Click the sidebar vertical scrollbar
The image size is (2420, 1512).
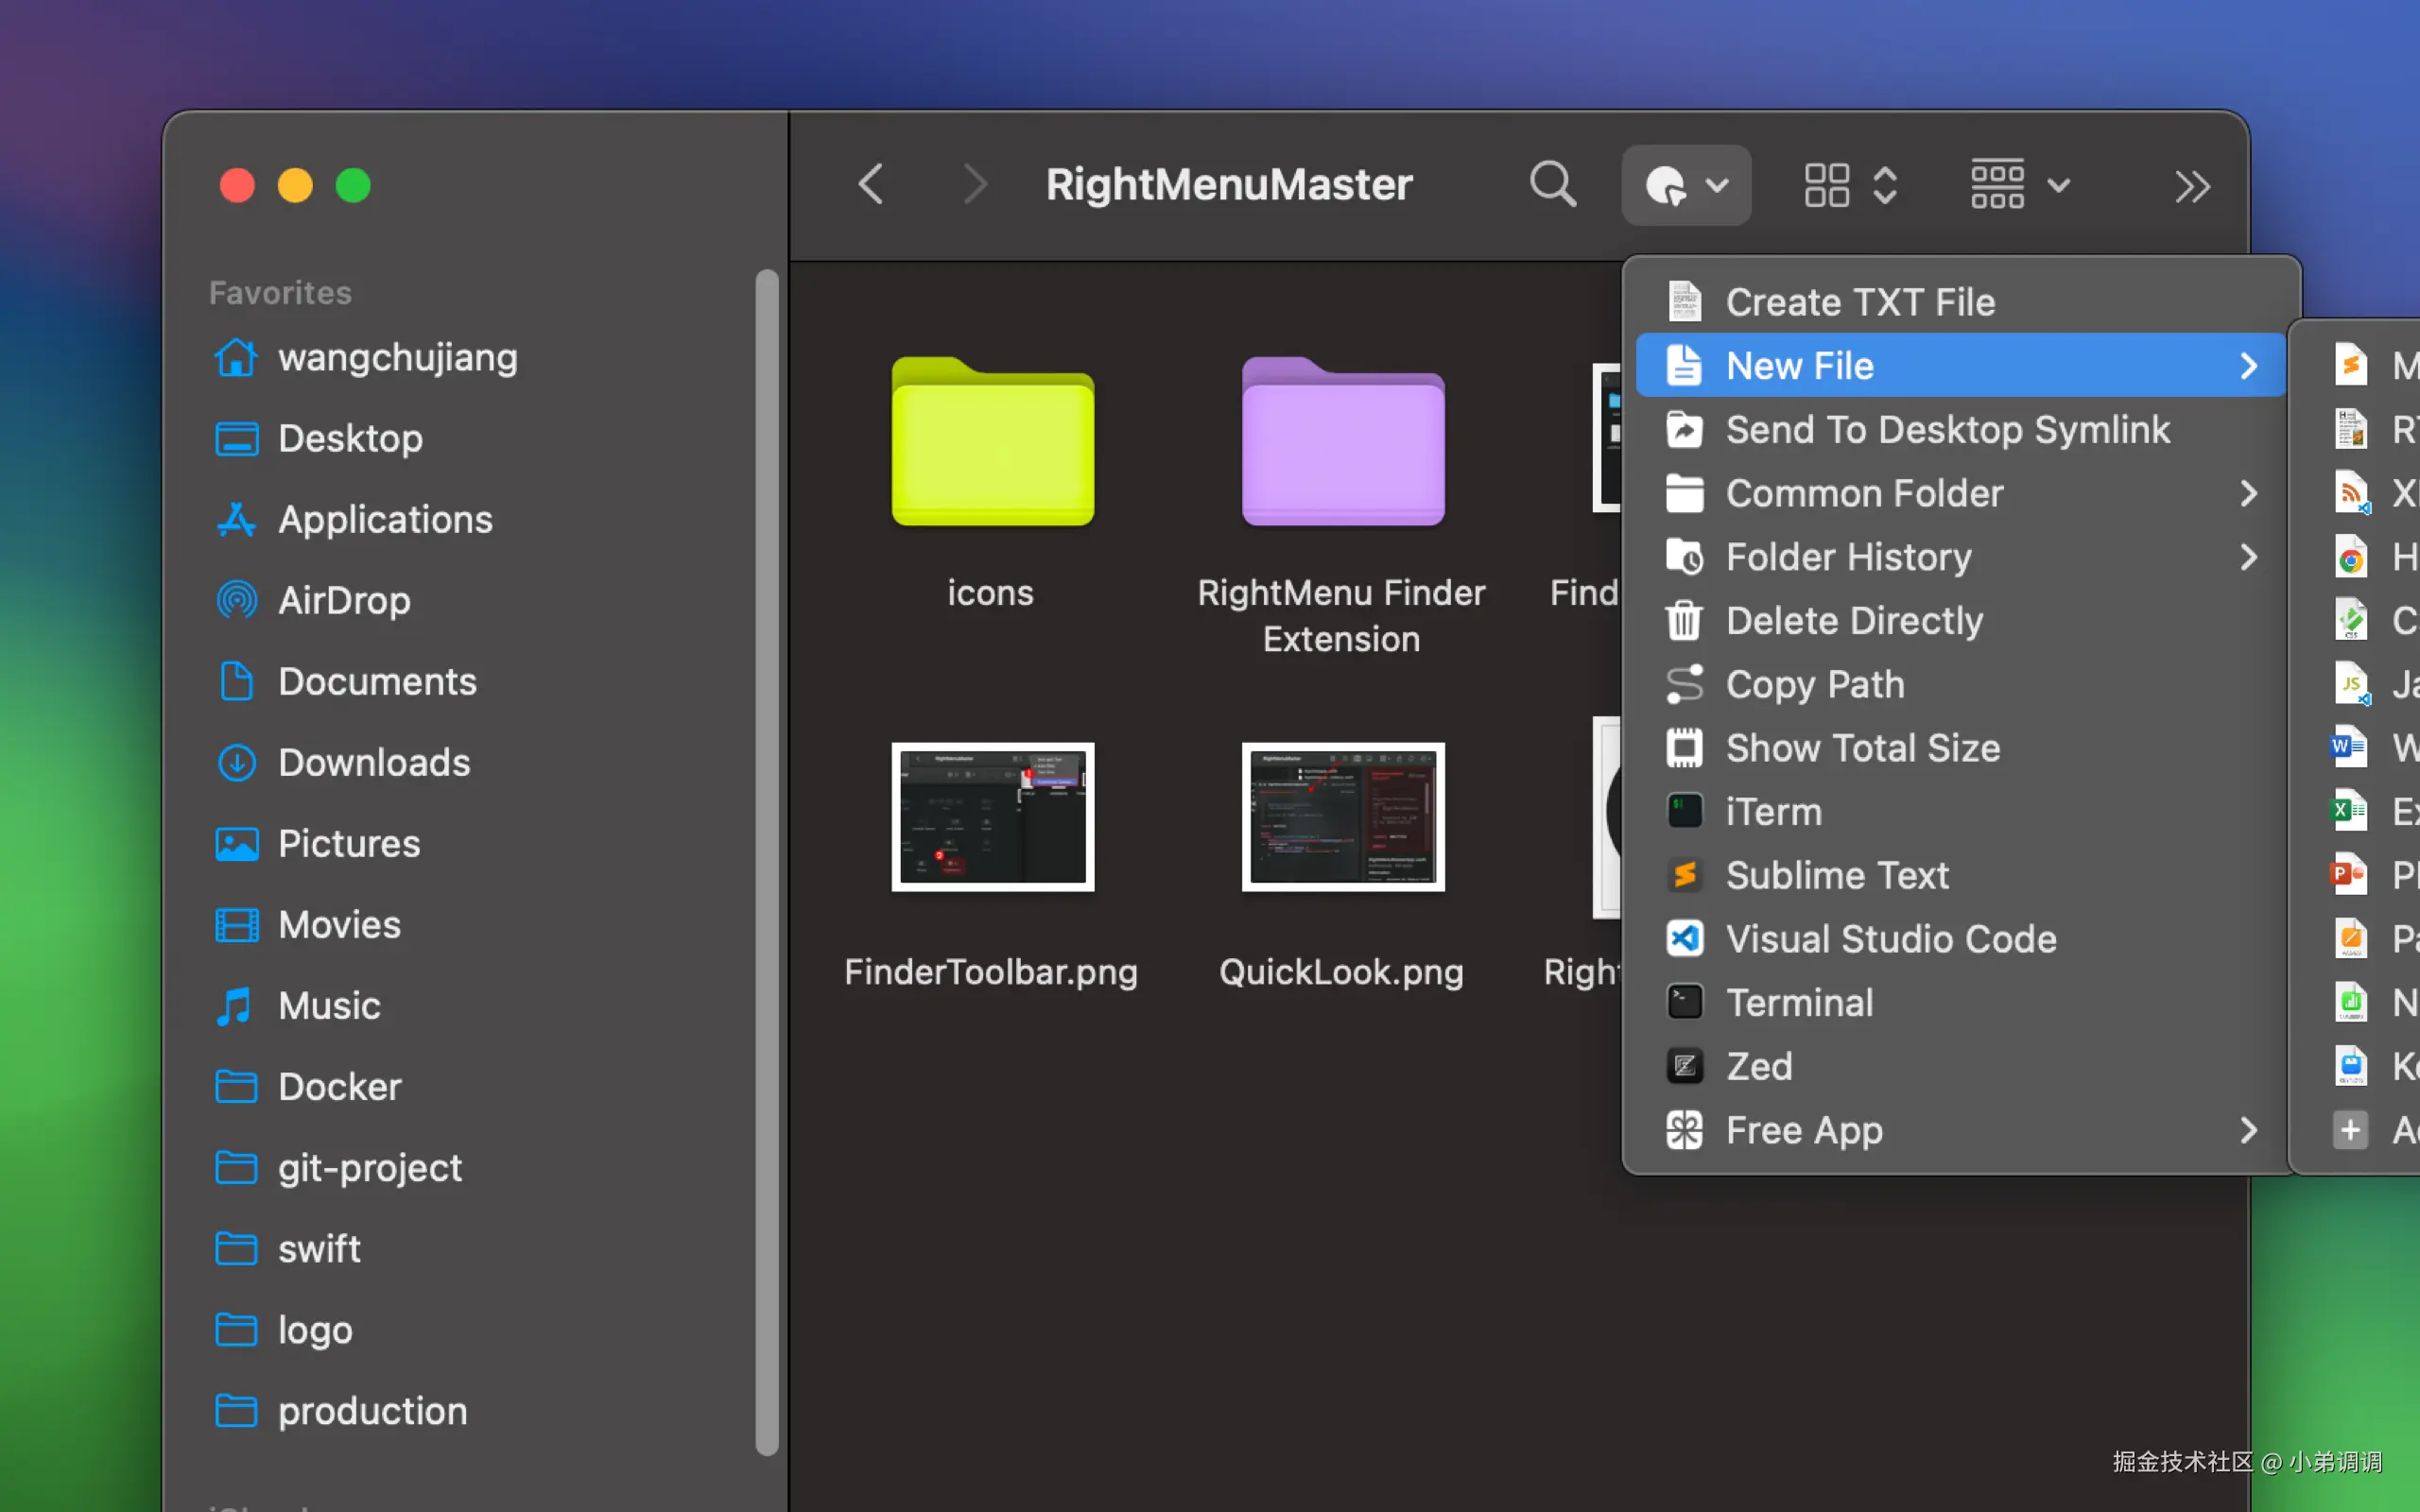click(767, 860)
